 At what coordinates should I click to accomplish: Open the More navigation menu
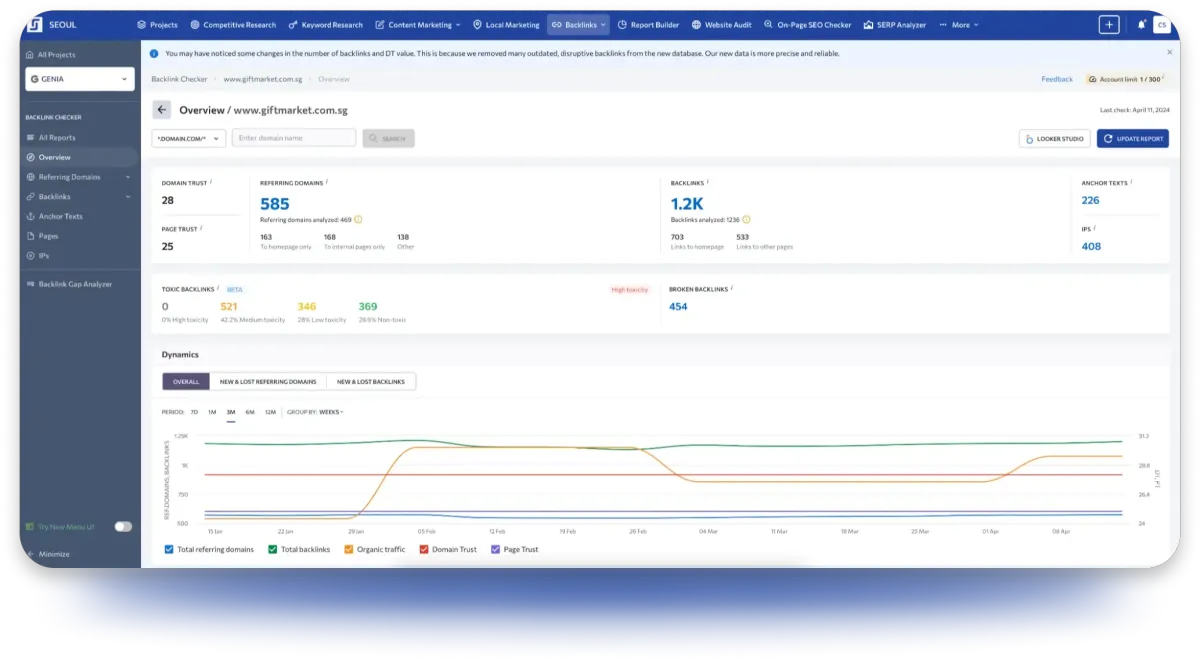click(957, 25)
